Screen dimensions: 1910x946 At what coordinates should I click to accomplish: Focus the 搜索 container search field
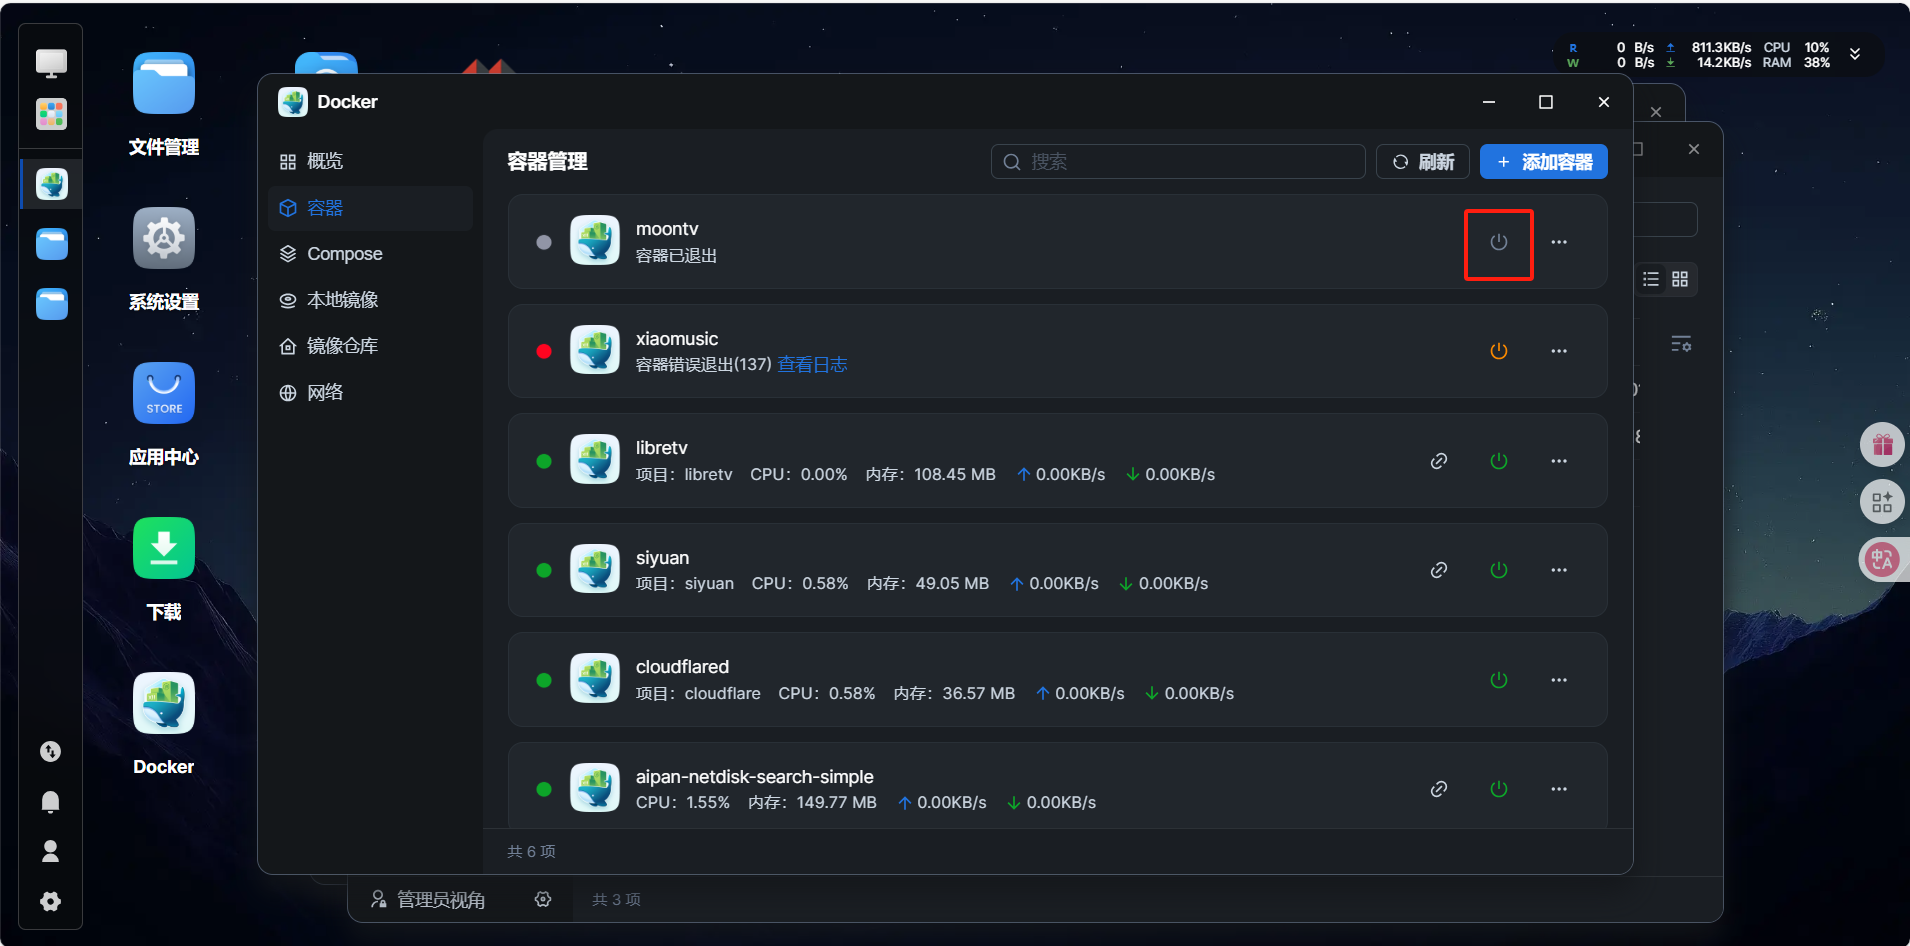click(x=1178, y=162)
